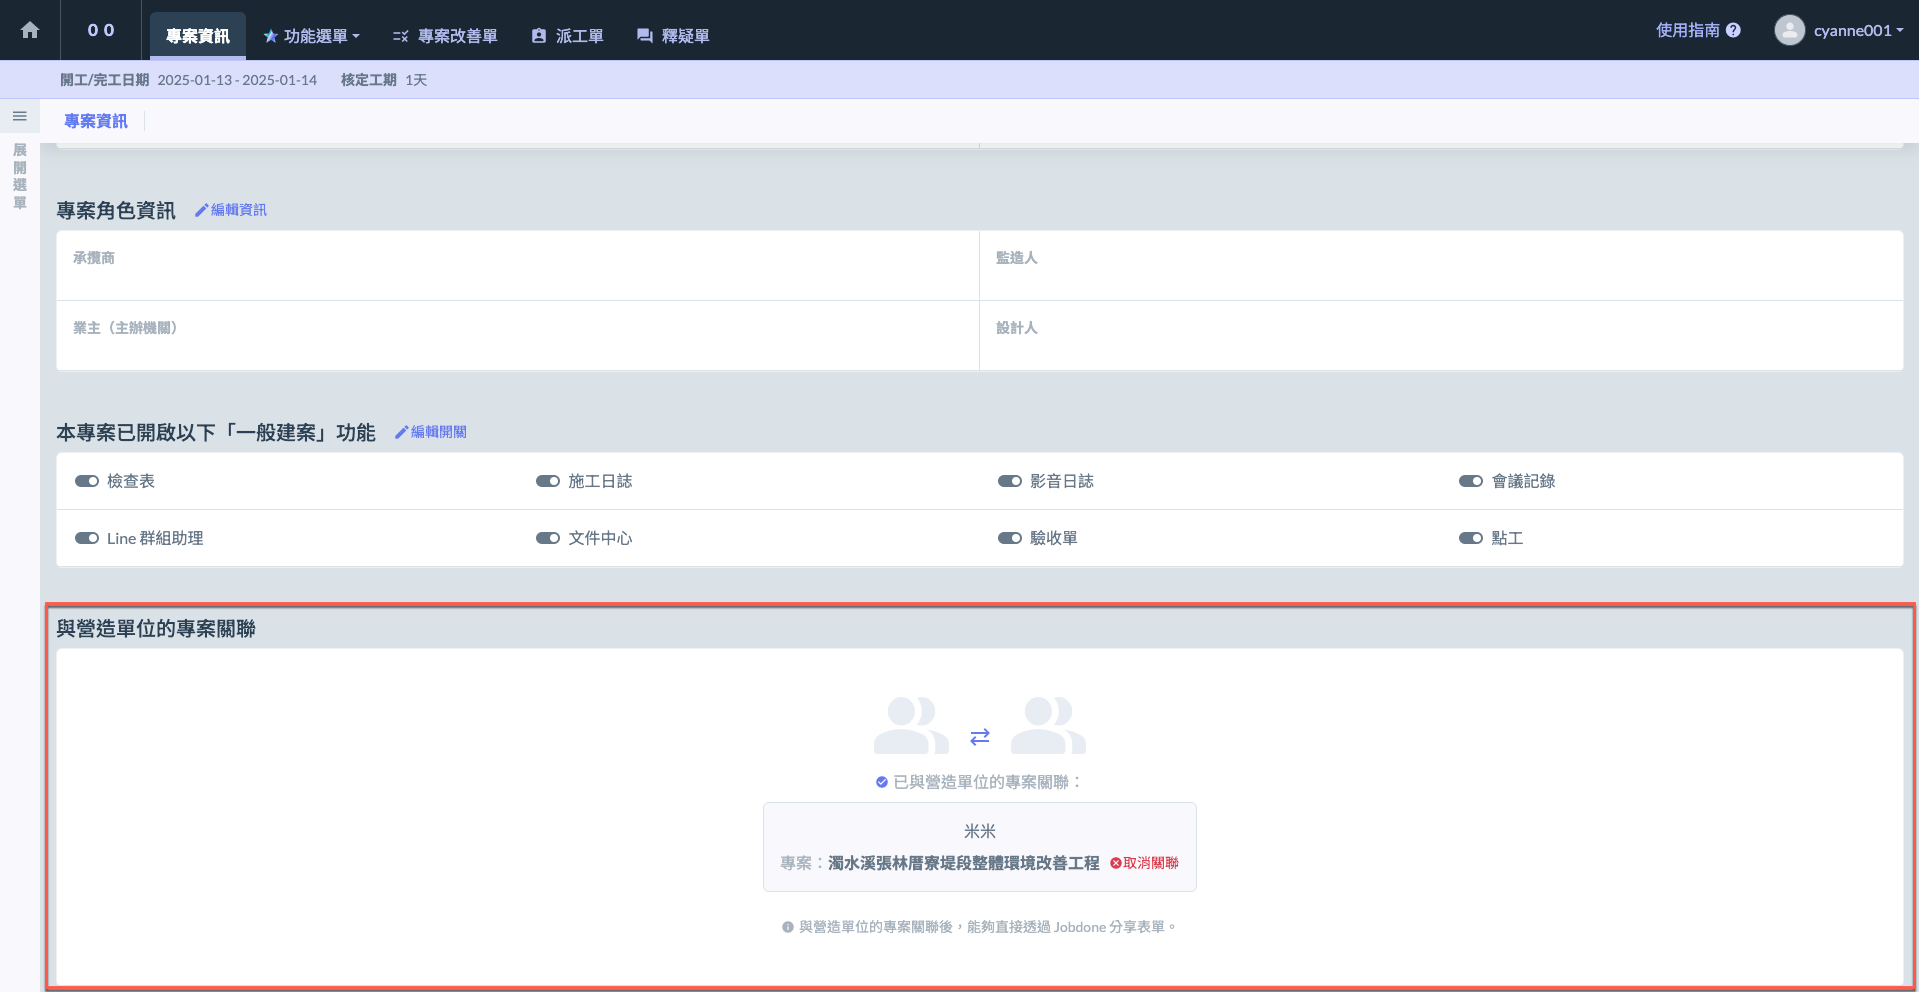This screenshot has height=992, width=1919.
Task: Click the pencil icon beside 編輯資訊
Action: pyautogui.click(x=201, y=210)
